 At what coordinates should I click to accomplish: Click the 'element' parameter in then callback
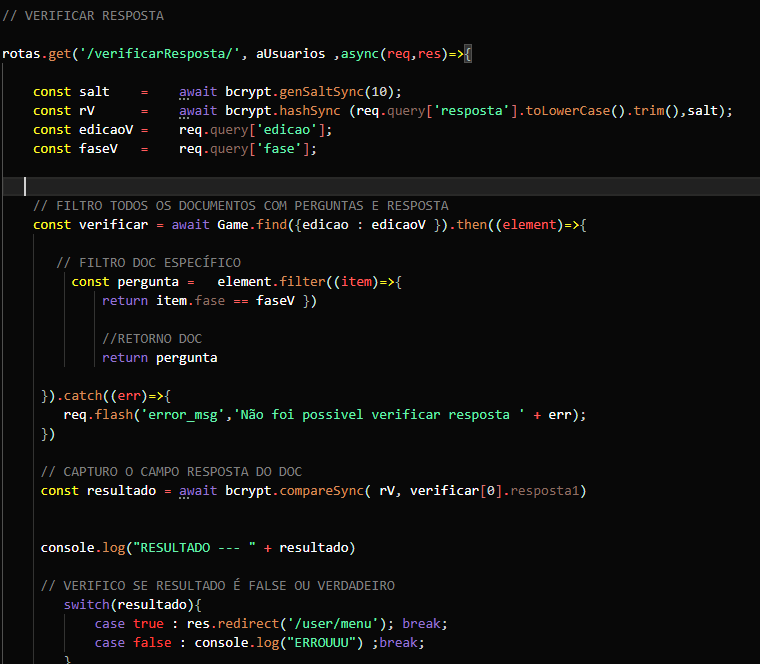[529, 225]
